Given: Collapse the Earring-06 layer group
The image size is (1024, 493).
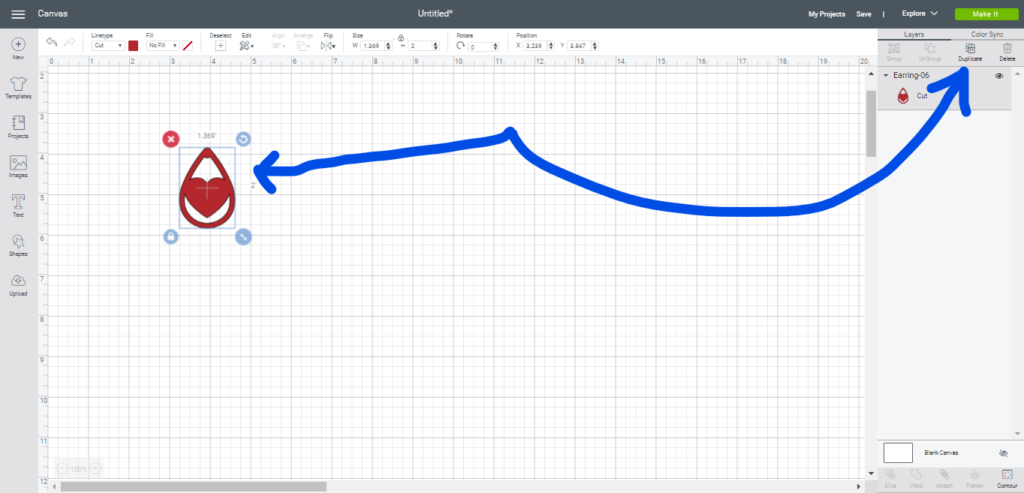Looking at the screenshot, I should [x=886, y=76].
